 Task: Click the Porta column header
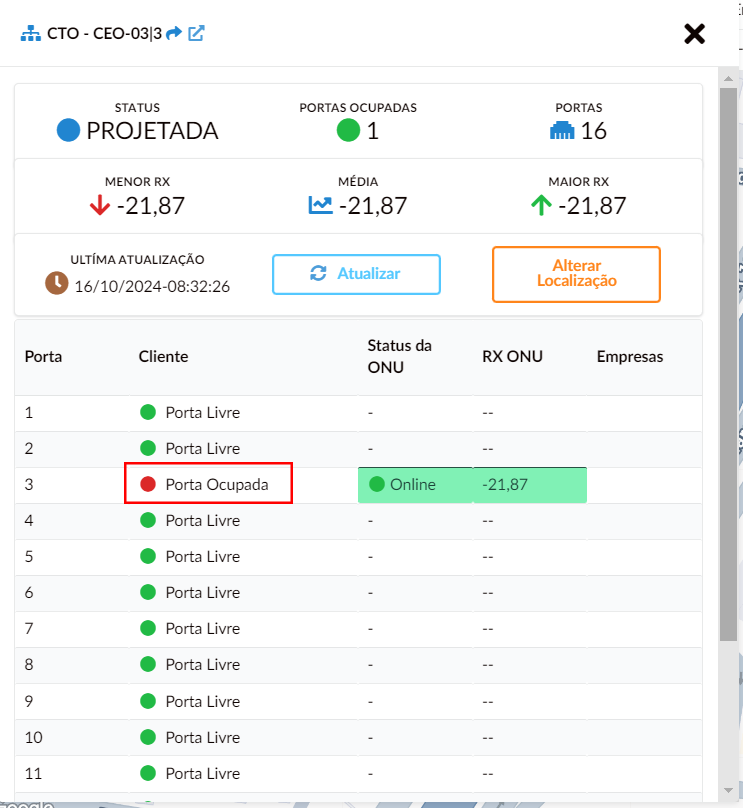point(43,357)
